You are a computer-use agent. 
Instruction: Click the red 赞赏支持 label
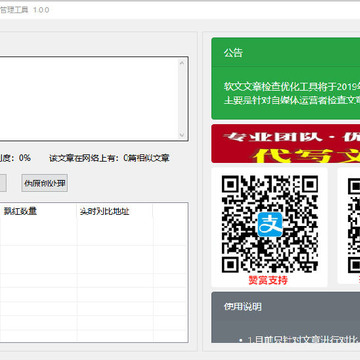pos(268,280)
